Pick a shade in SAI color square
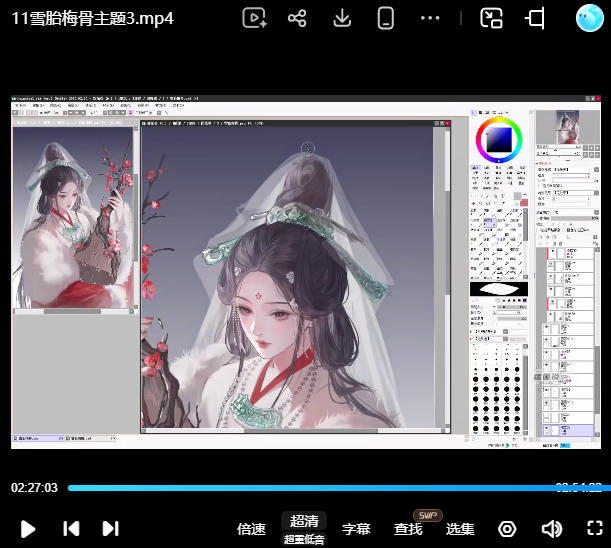611x548 pixels. [x=499, y=140]
